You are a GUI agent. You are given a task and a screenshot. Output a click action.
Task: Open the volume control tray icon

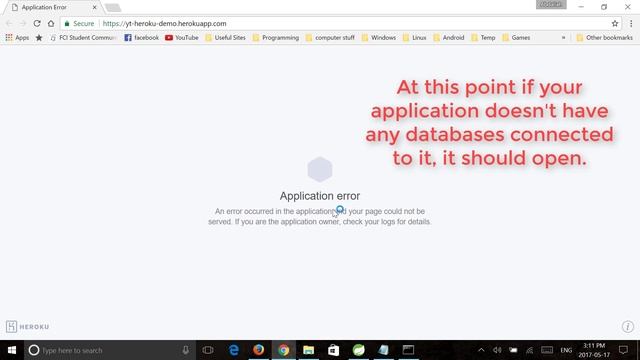coord(497,350)
